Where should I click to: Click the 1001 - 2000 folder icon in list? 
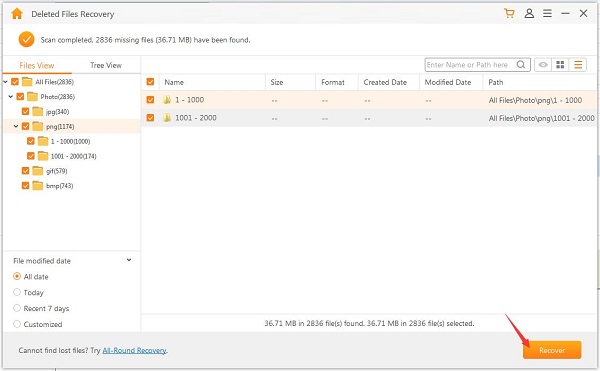[x=167, y=118]
